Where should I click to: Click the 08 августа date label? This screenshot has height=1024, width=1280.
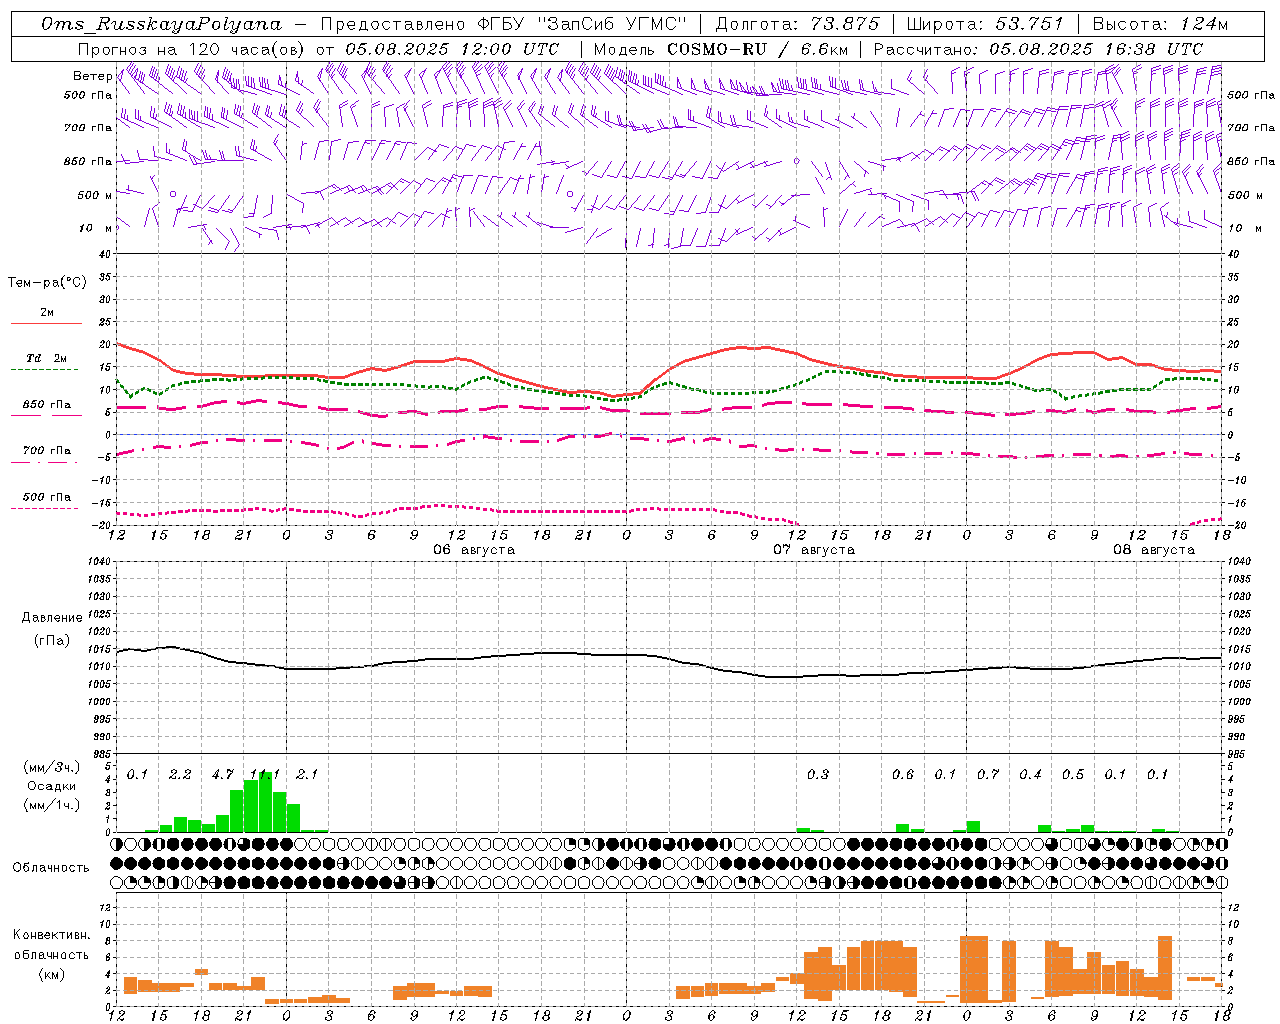click(1154, 550)
